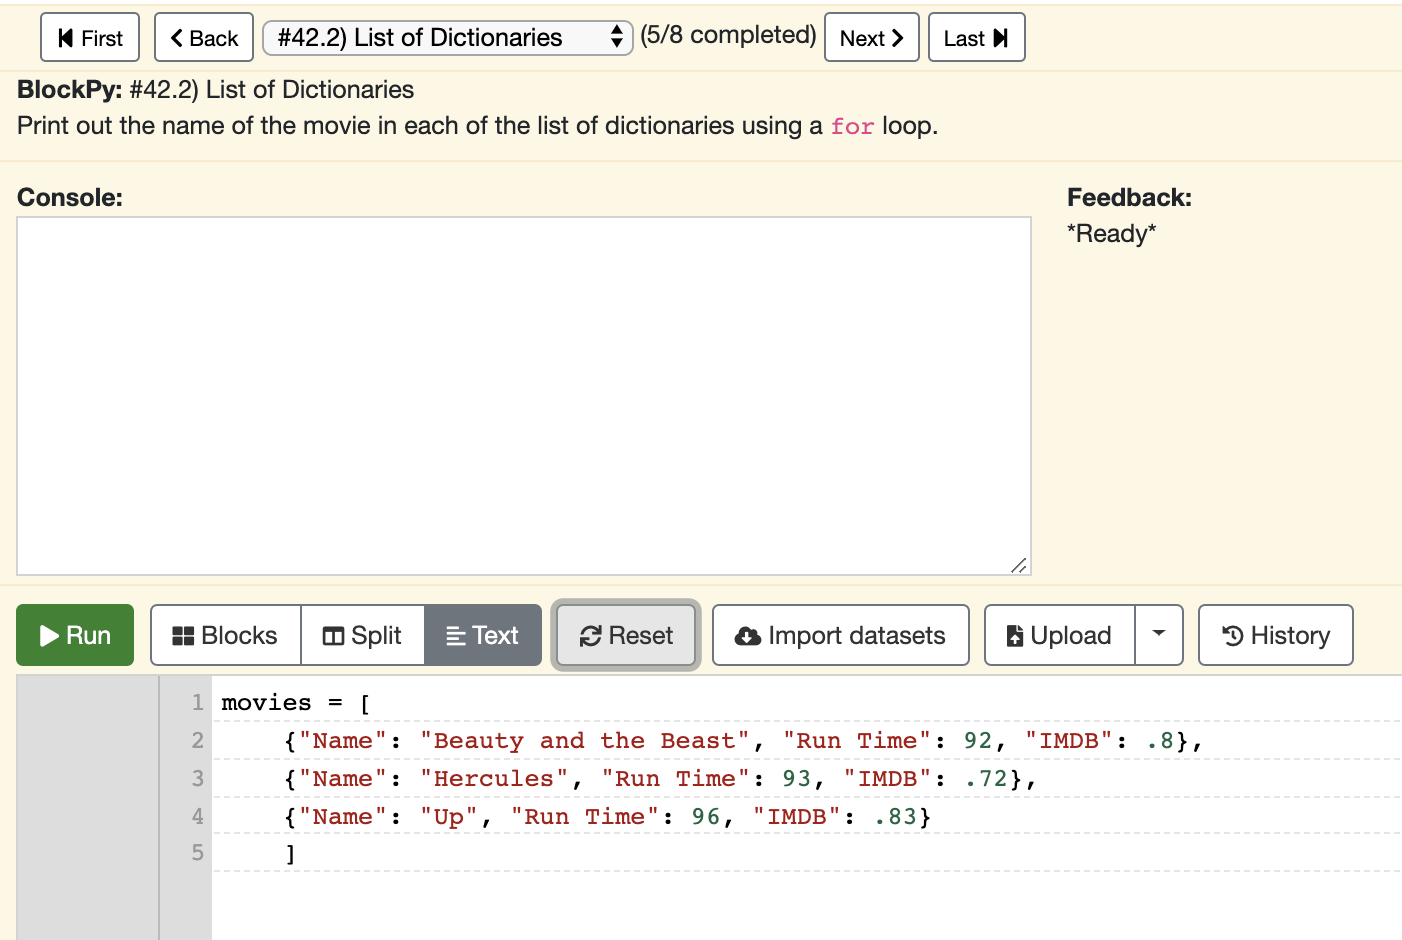This screenshot has width=1402, height=940.
Task: Click the Console heading
Action: (x=70, y=198)
